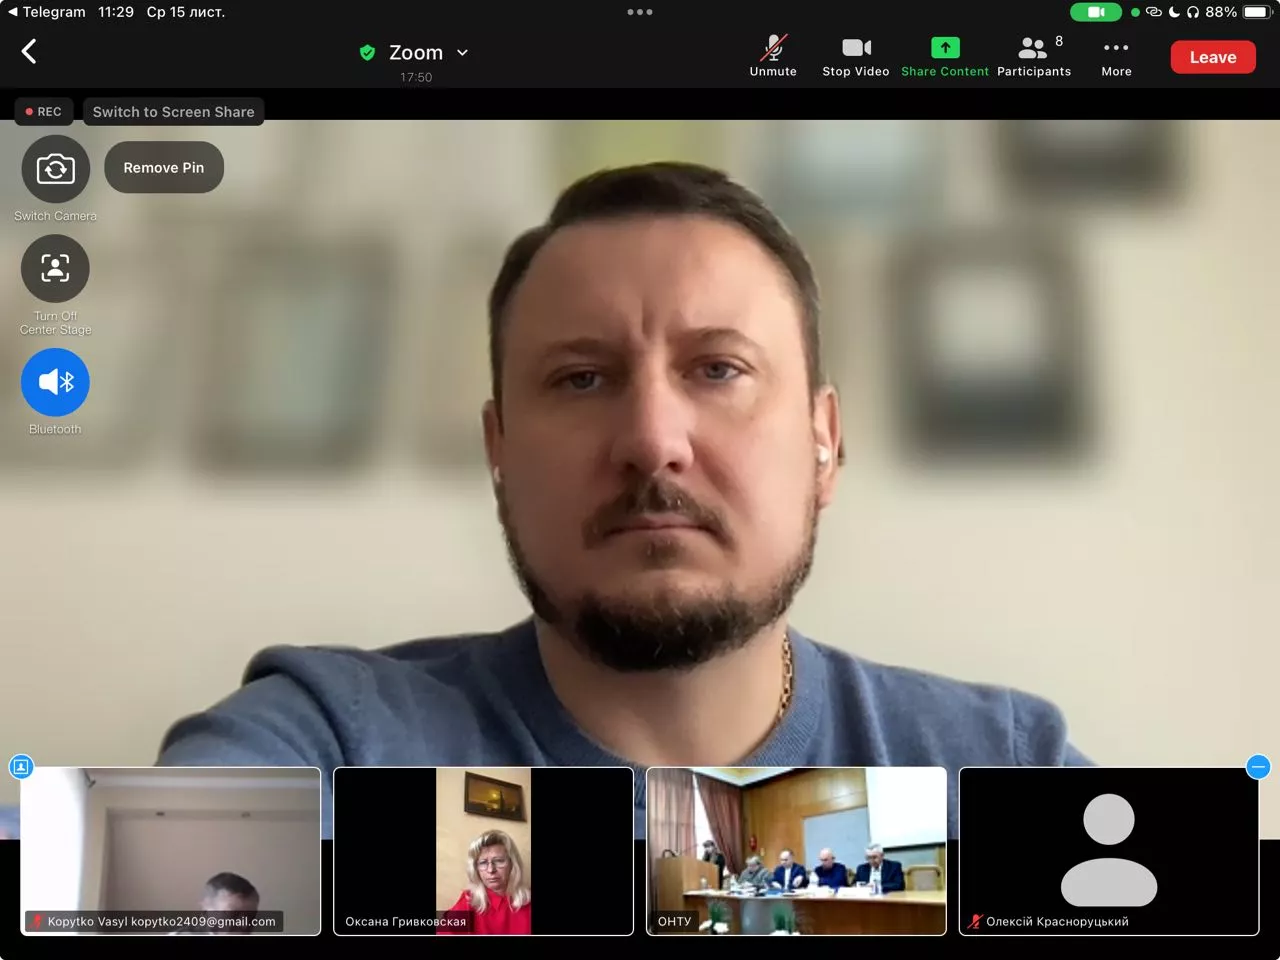Select the ОНТУ conference room thumbnail
This screenshot has height=960, width=1280.
point(796,850)
